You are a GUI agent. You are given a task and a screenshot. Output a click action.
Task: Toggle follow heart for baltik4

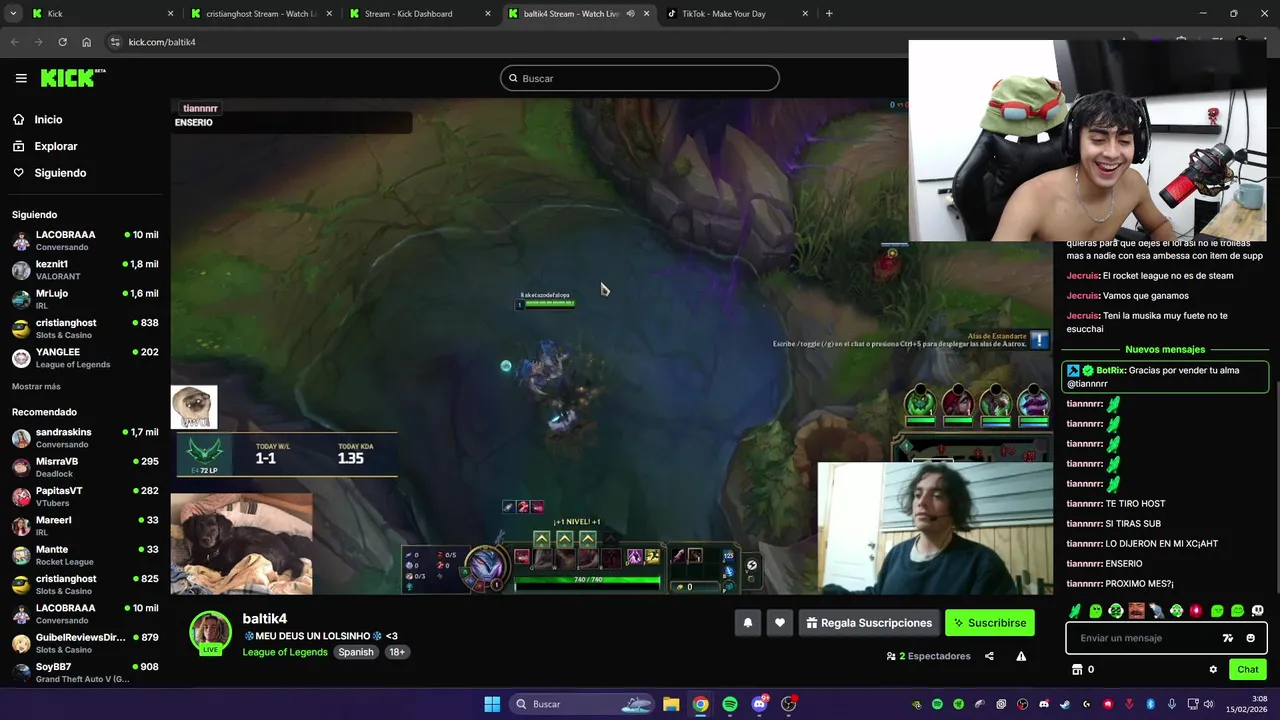[780, 623]
